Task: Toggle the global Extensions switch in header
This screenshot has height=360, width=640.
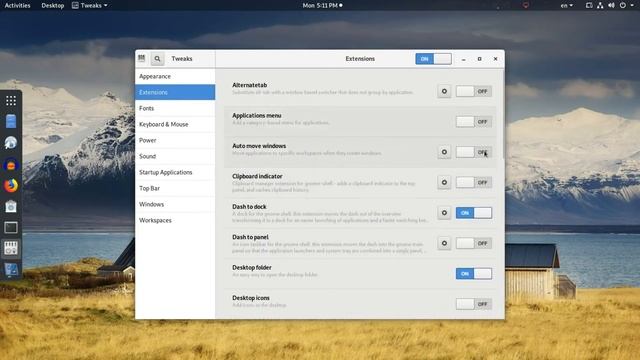Action: tap(433, 59)
